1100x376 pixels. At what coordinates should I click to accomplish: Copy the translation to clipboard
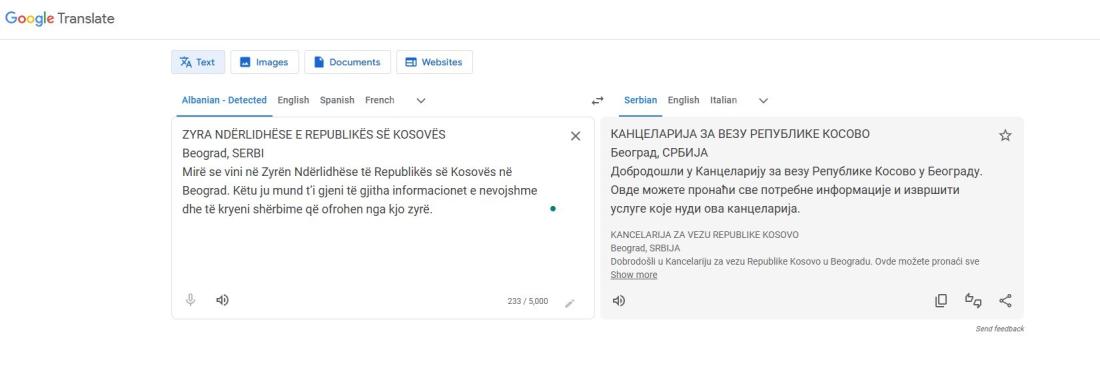click(x=941, y=301)
